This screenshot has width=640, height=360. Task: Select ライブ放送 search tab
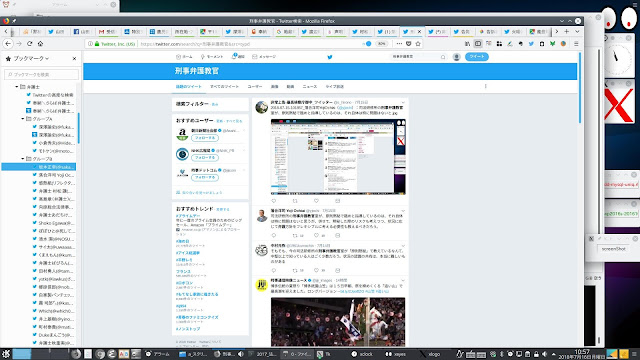pyautogui.click(x=334, y=87)
